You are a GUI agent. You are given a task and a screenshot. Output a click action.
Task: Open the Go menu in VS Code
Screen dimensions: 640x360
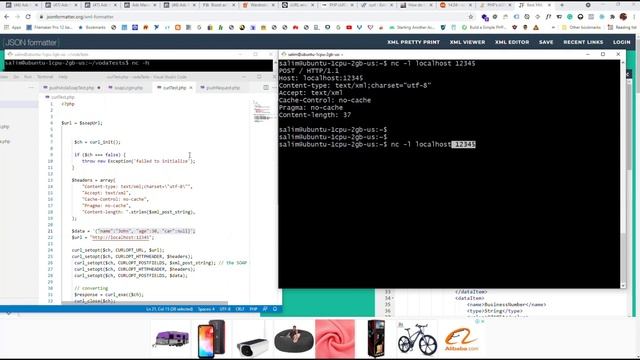(x=16, y=77)
